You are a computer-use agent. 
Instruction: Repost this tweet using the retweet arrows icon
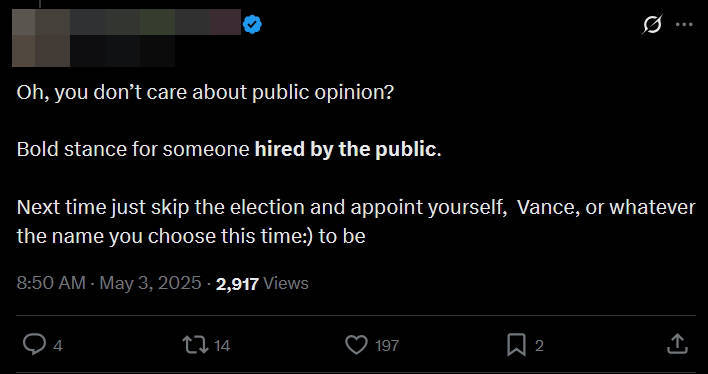[x=195, y=345]
